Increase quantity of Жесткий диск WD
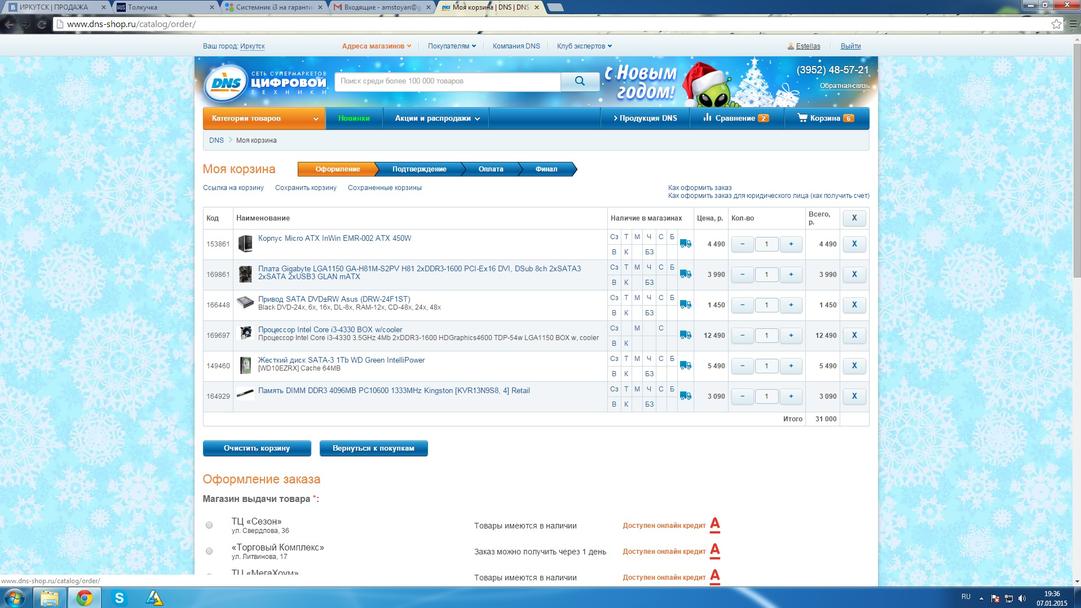Screen dimensions: 1081x608 click(791, 365)
